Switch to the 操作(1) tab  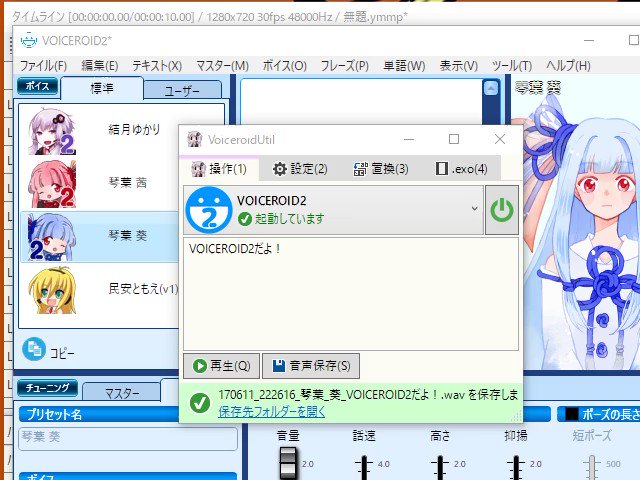click(x=220, y=169)
